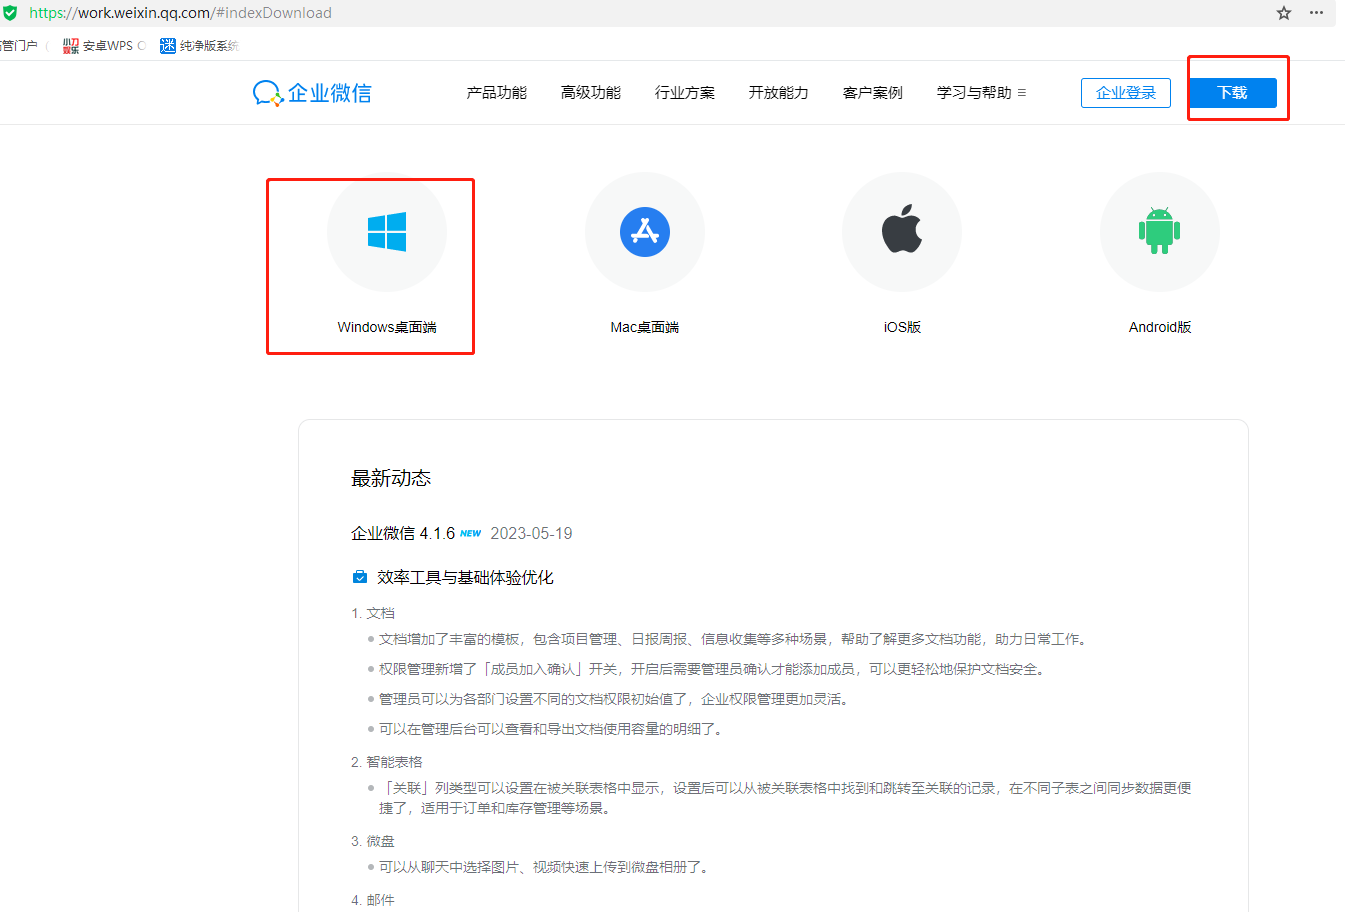The image size is (1345, 912).
Task: Click the Mac App Store icon
Action: [645, 232]
